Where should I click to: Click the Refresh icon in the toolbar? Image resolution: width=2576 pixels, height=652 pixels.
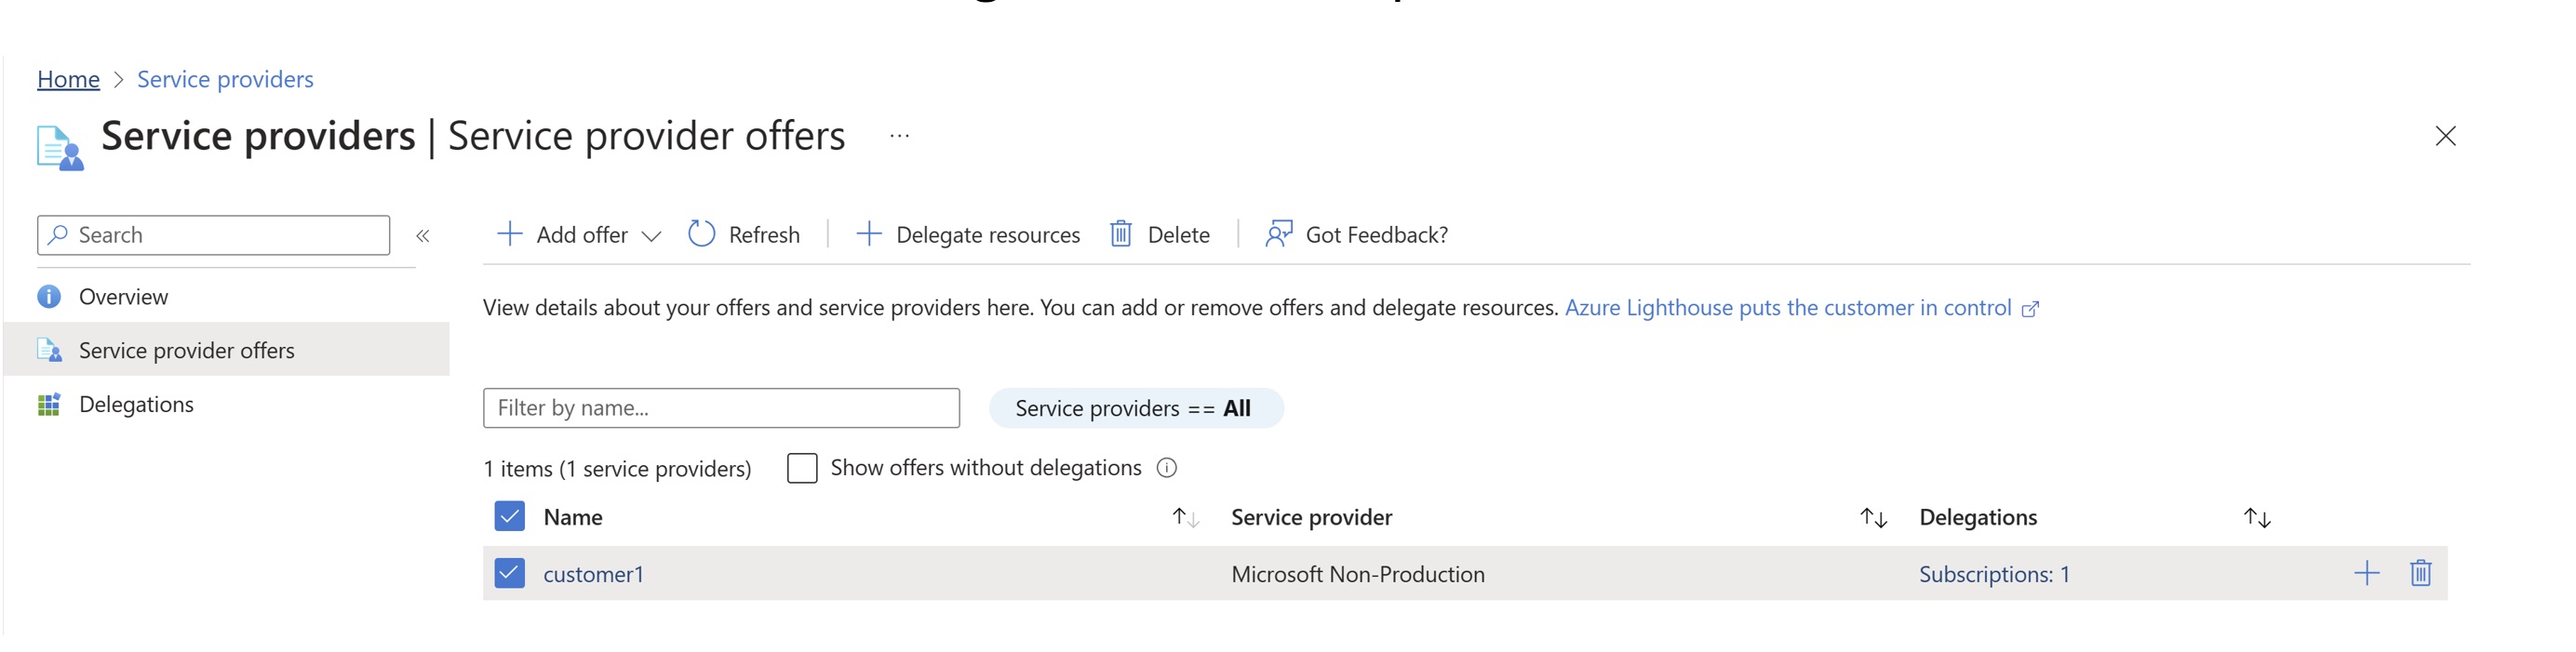[x=702, y=234]
